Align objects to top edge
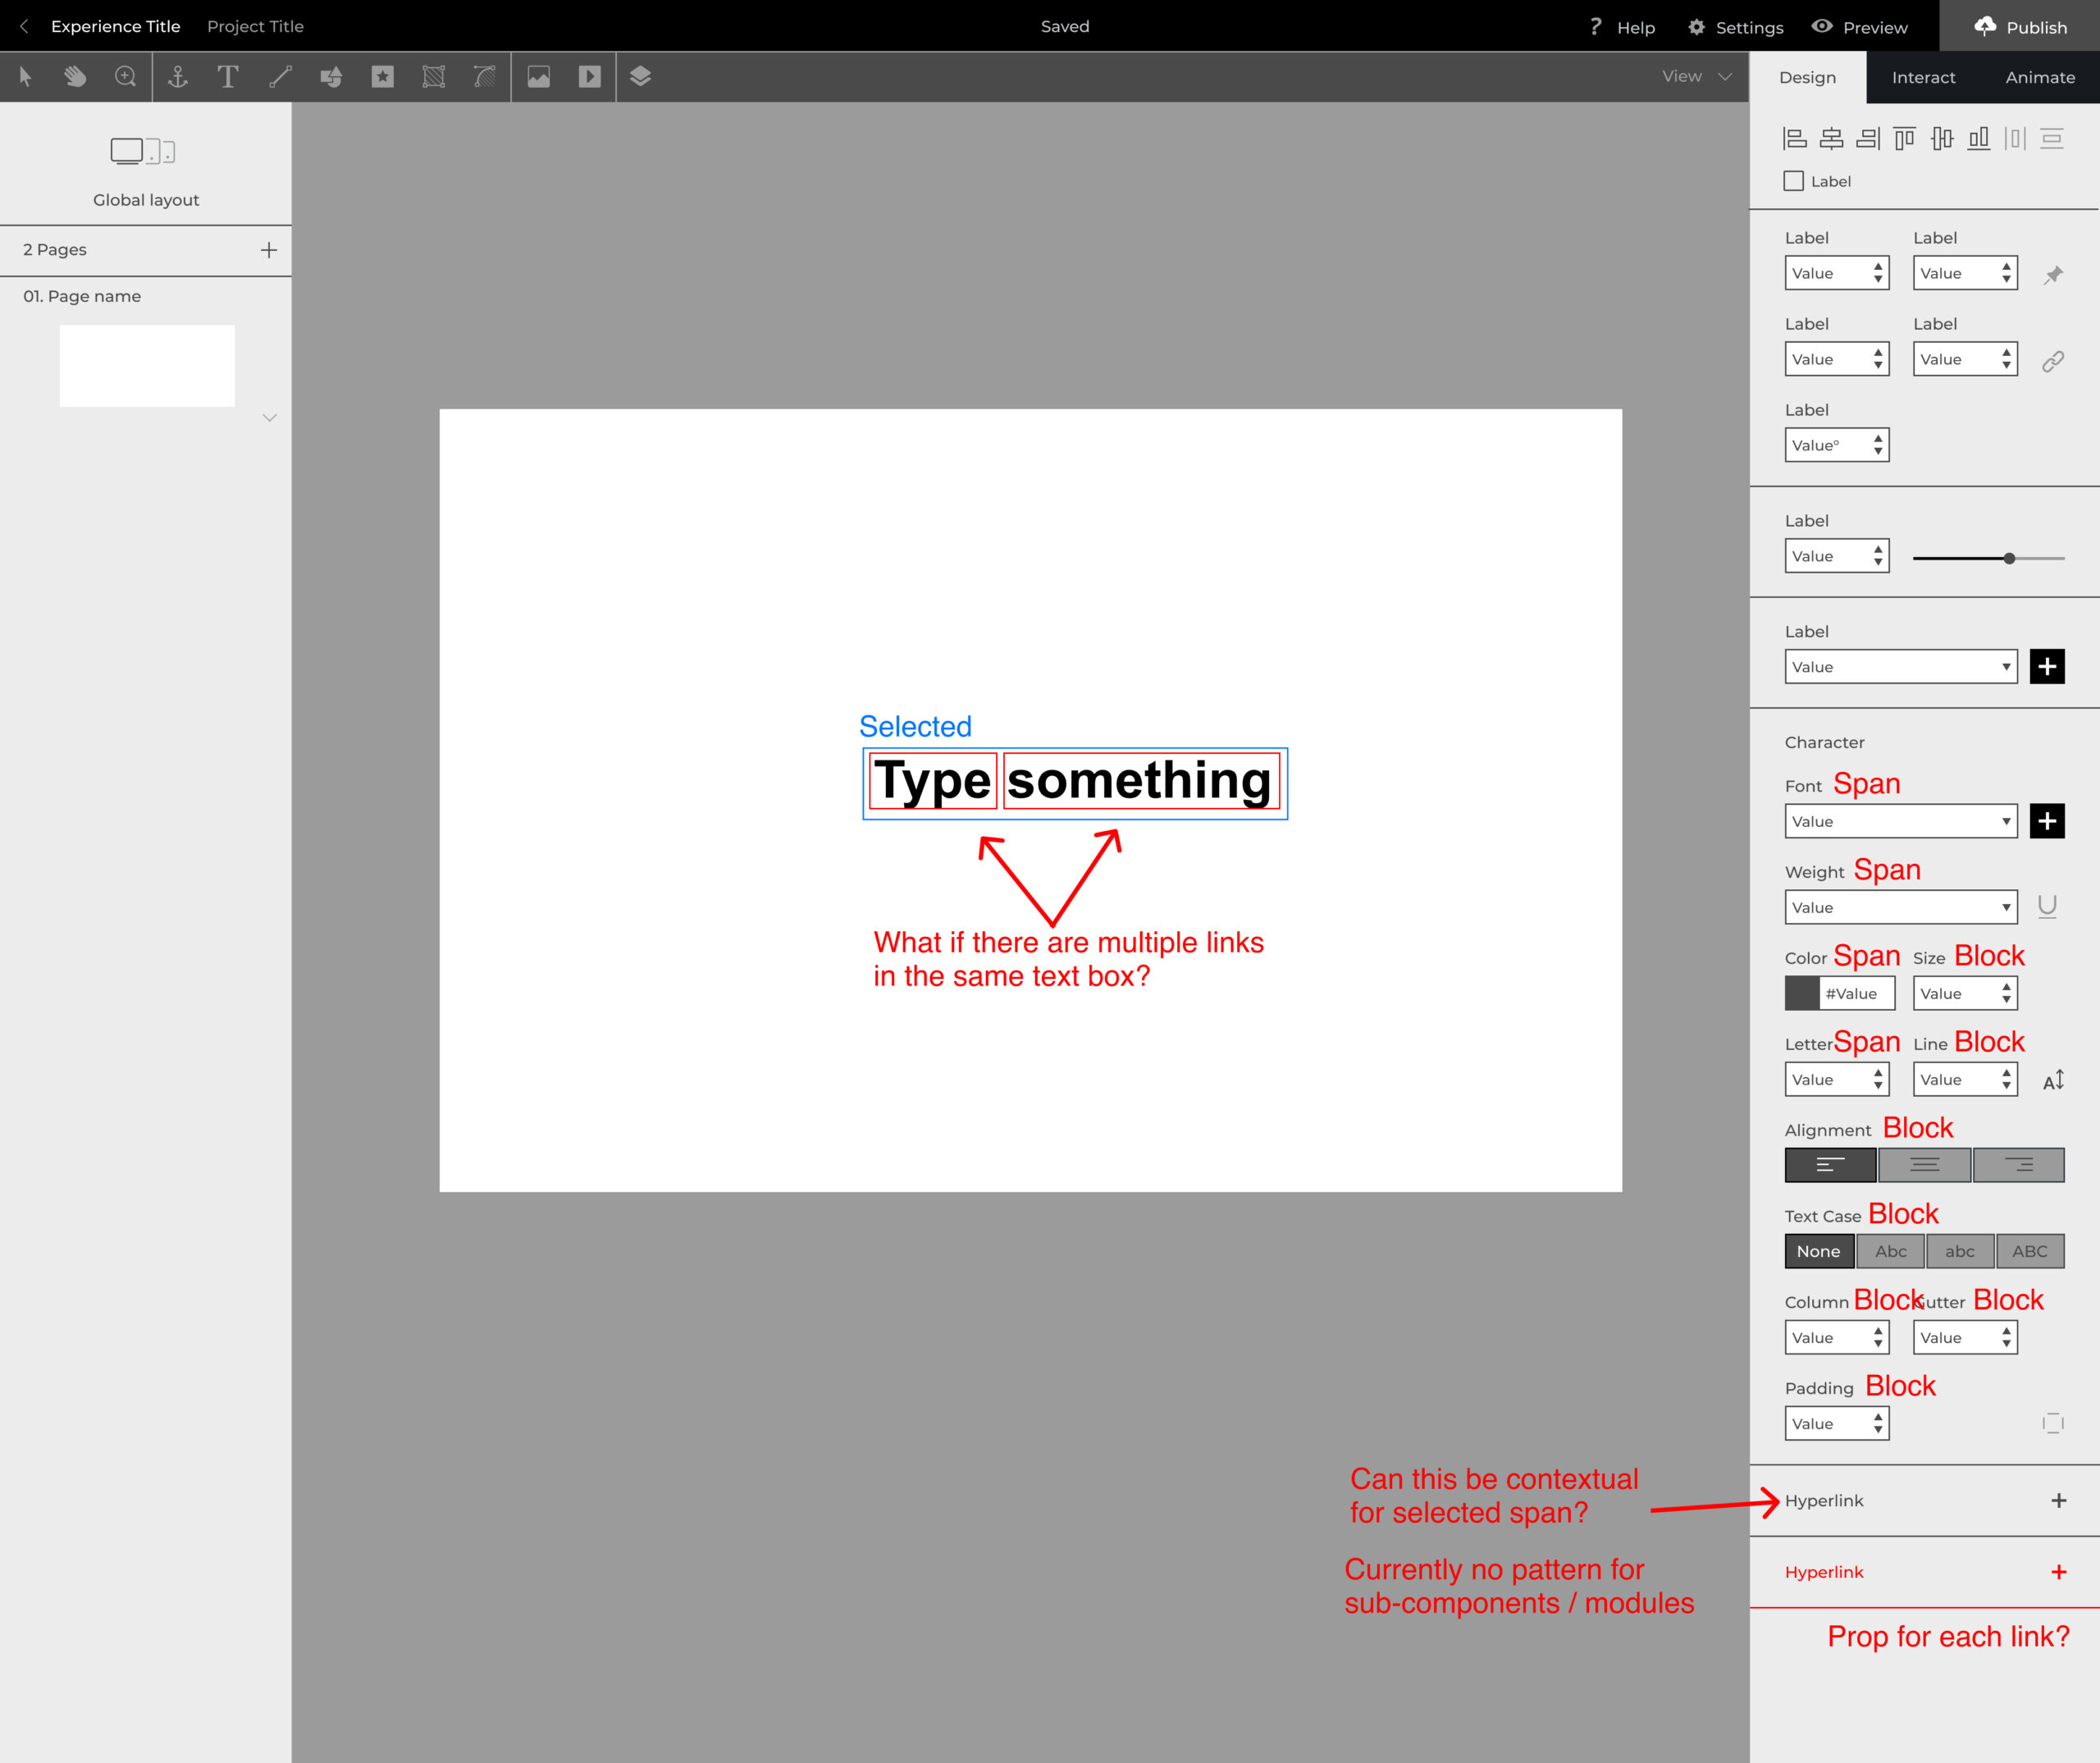This screenshot has width=2100, height=1763. pos(1905,138)
